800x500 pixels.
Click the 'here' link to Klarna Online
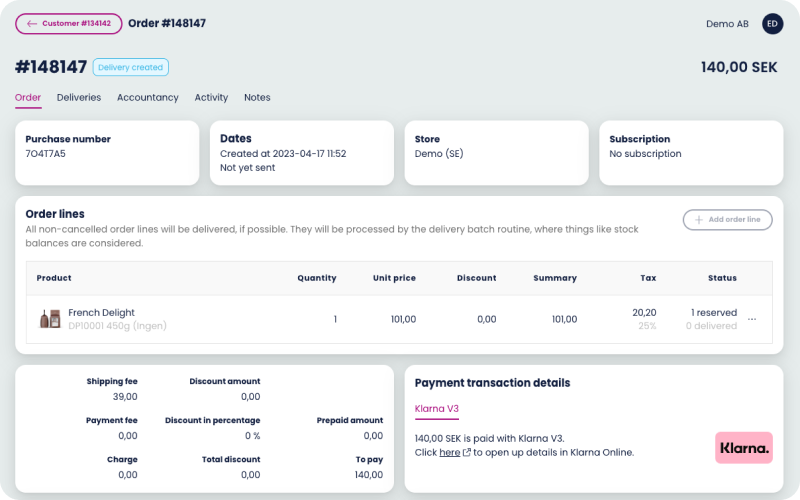[x=449, y=453]
